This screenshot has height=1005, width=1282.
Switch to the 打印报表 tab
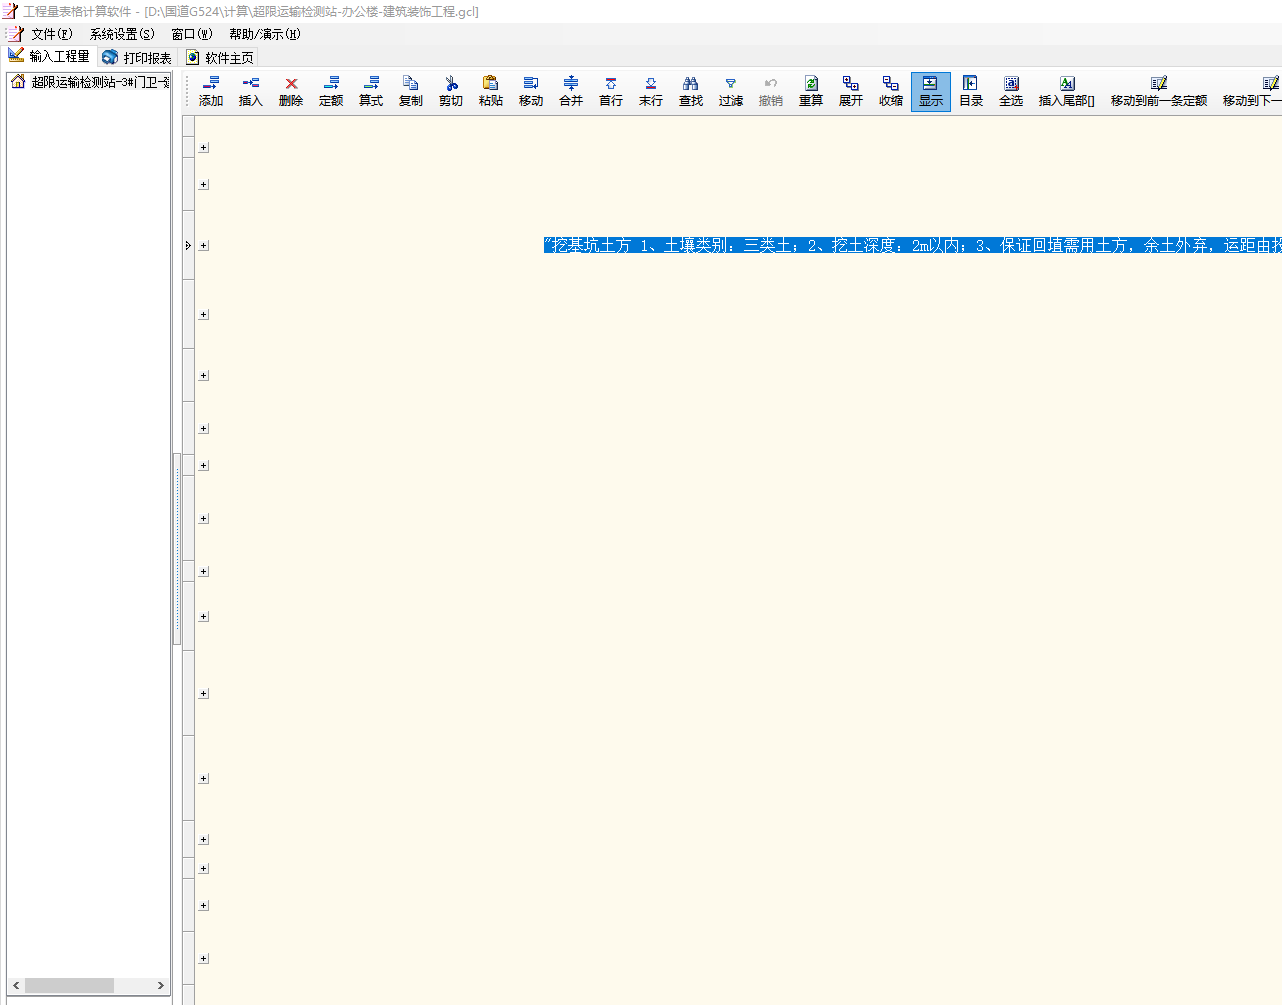click(x=137, y=58)
